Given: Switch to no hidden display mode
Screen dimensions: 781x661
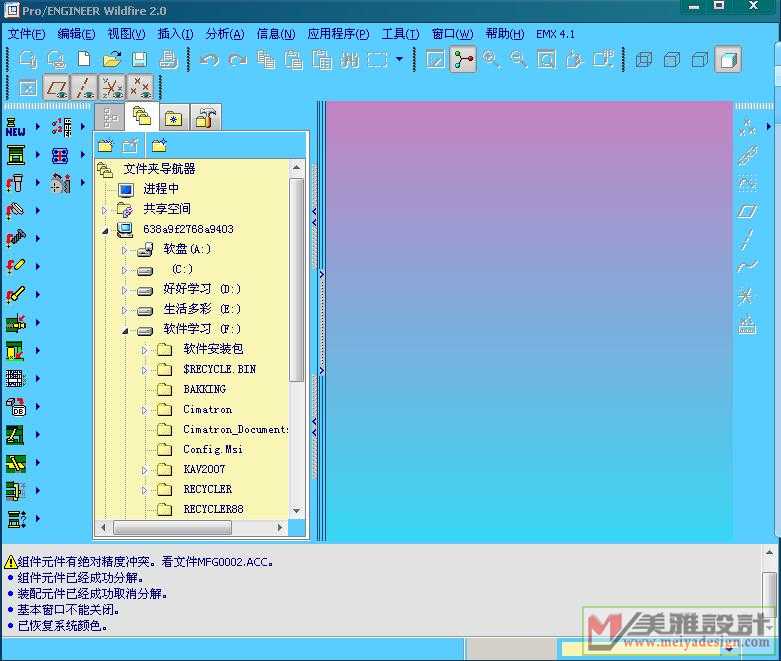Looking at the screenshot, I should click(700, 60).
